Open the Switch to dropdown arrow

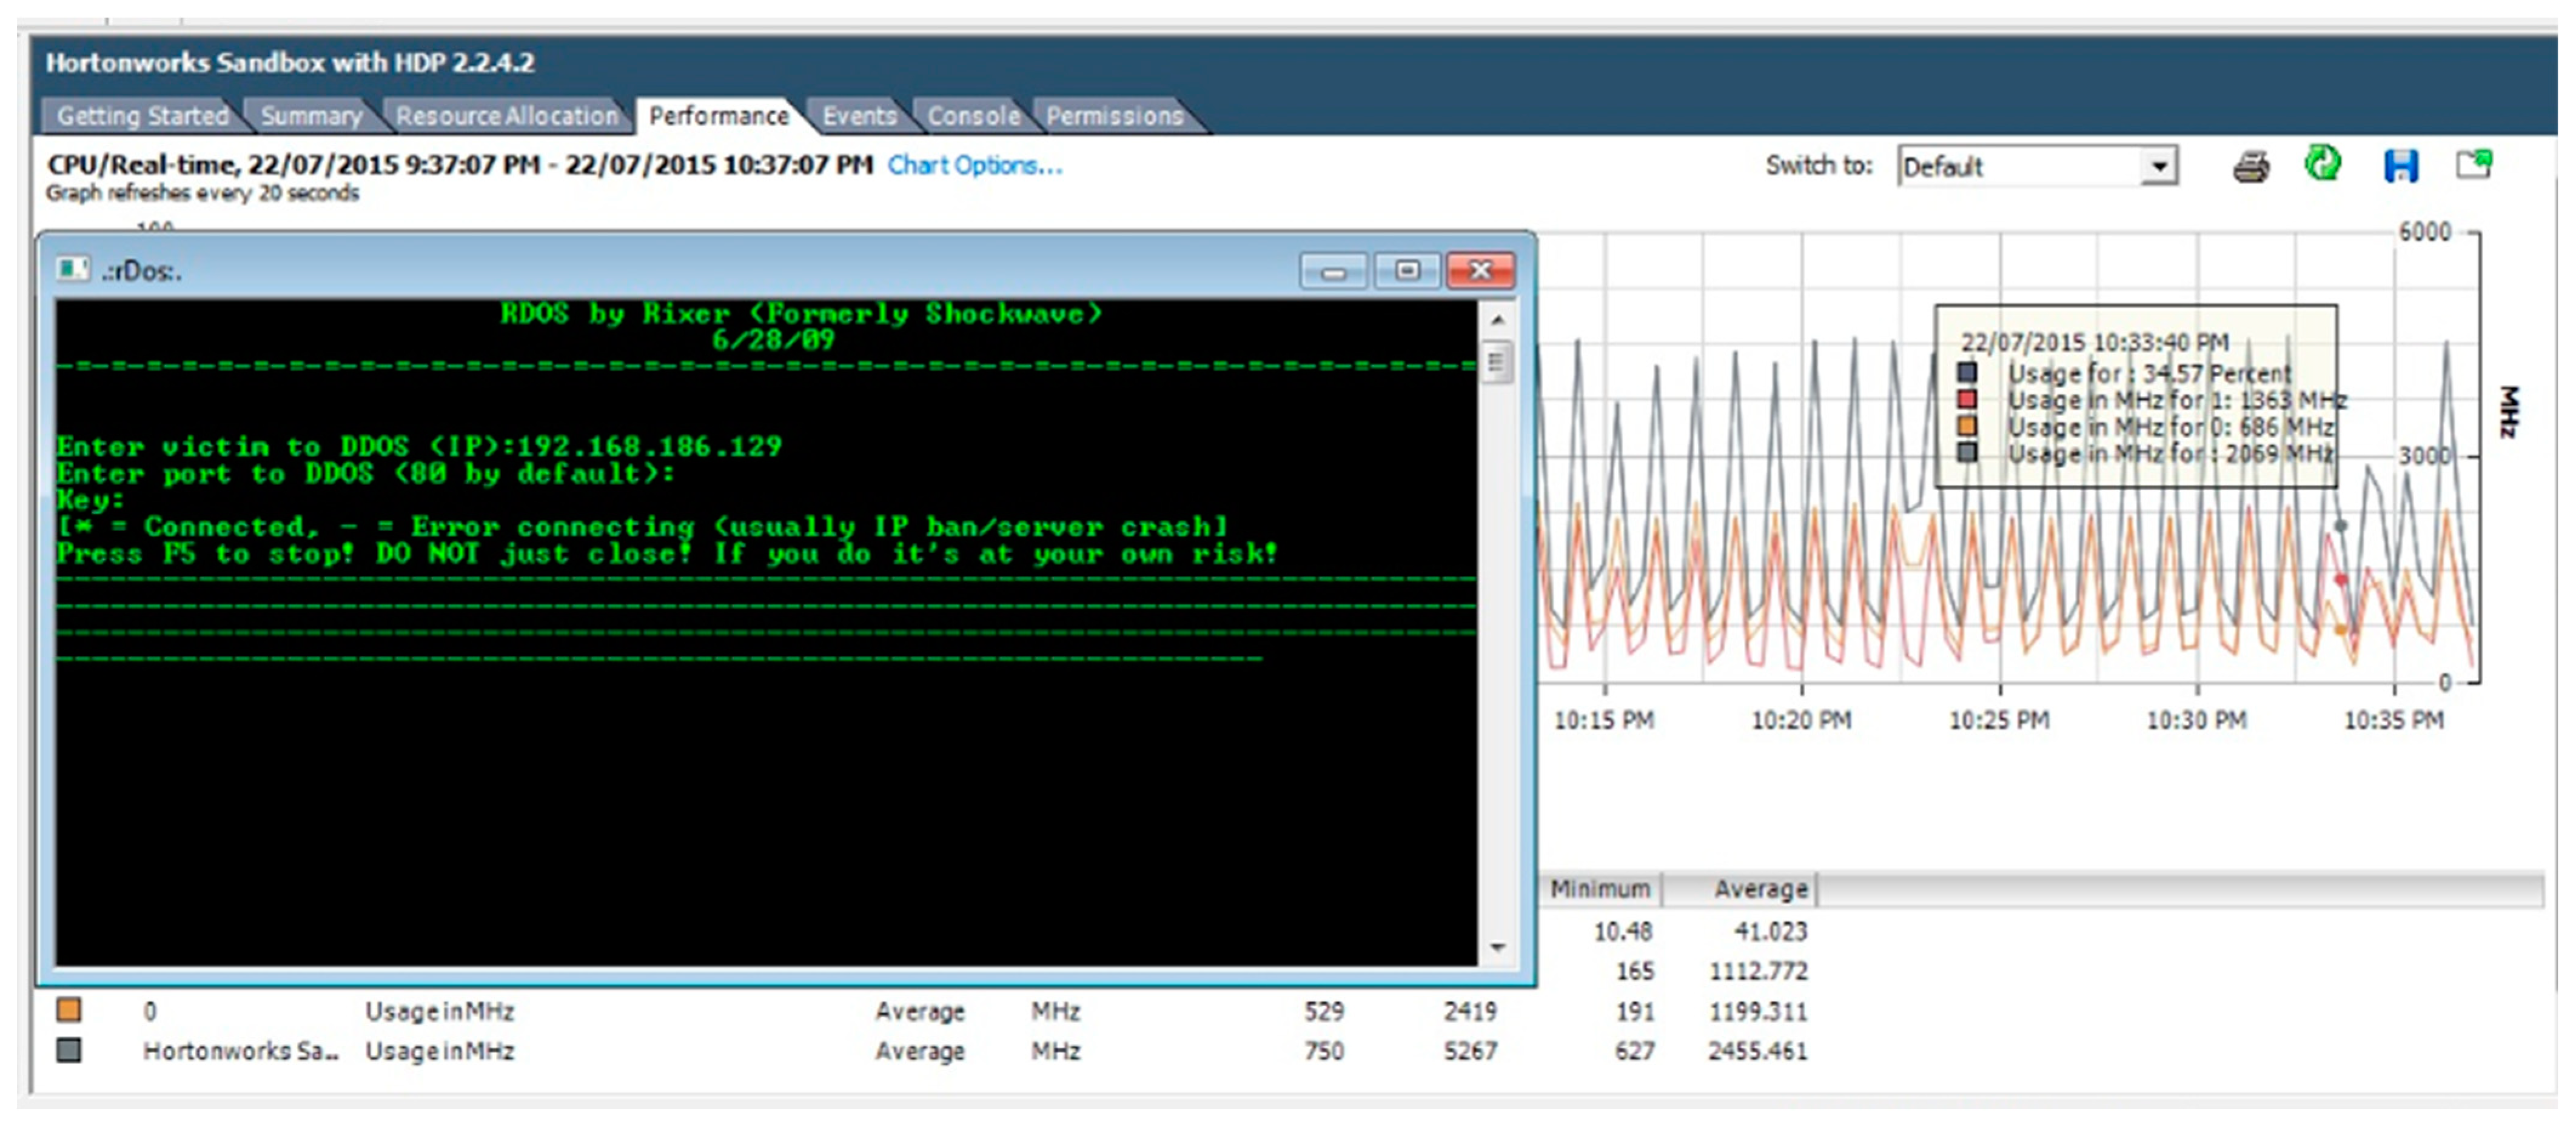2159,166
